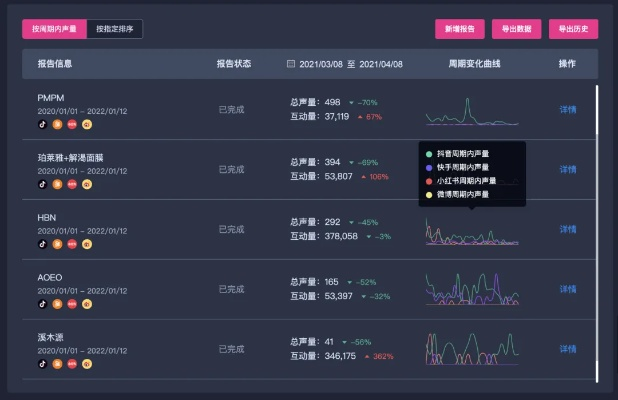Click the 已完成 status in the AOEO row
The width and height of the screenshot is (618, 400).
click(231, 289)
